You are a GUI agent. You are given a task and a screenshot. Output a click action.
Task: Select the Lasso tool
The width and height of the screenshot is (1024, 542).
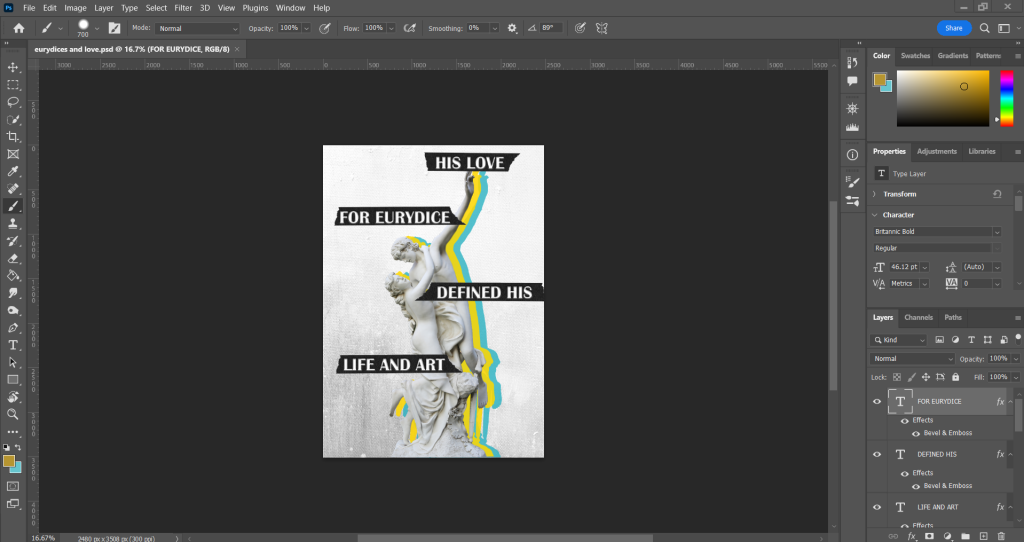(13, 102)
